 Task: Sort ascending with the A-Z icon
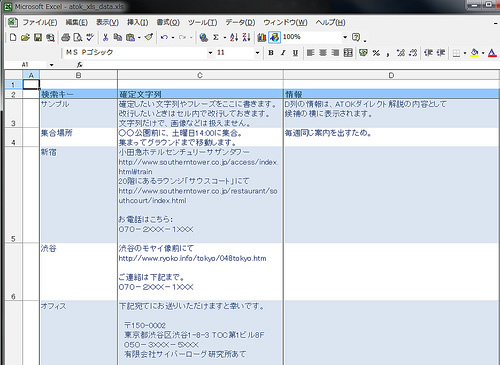coord(234,37)
